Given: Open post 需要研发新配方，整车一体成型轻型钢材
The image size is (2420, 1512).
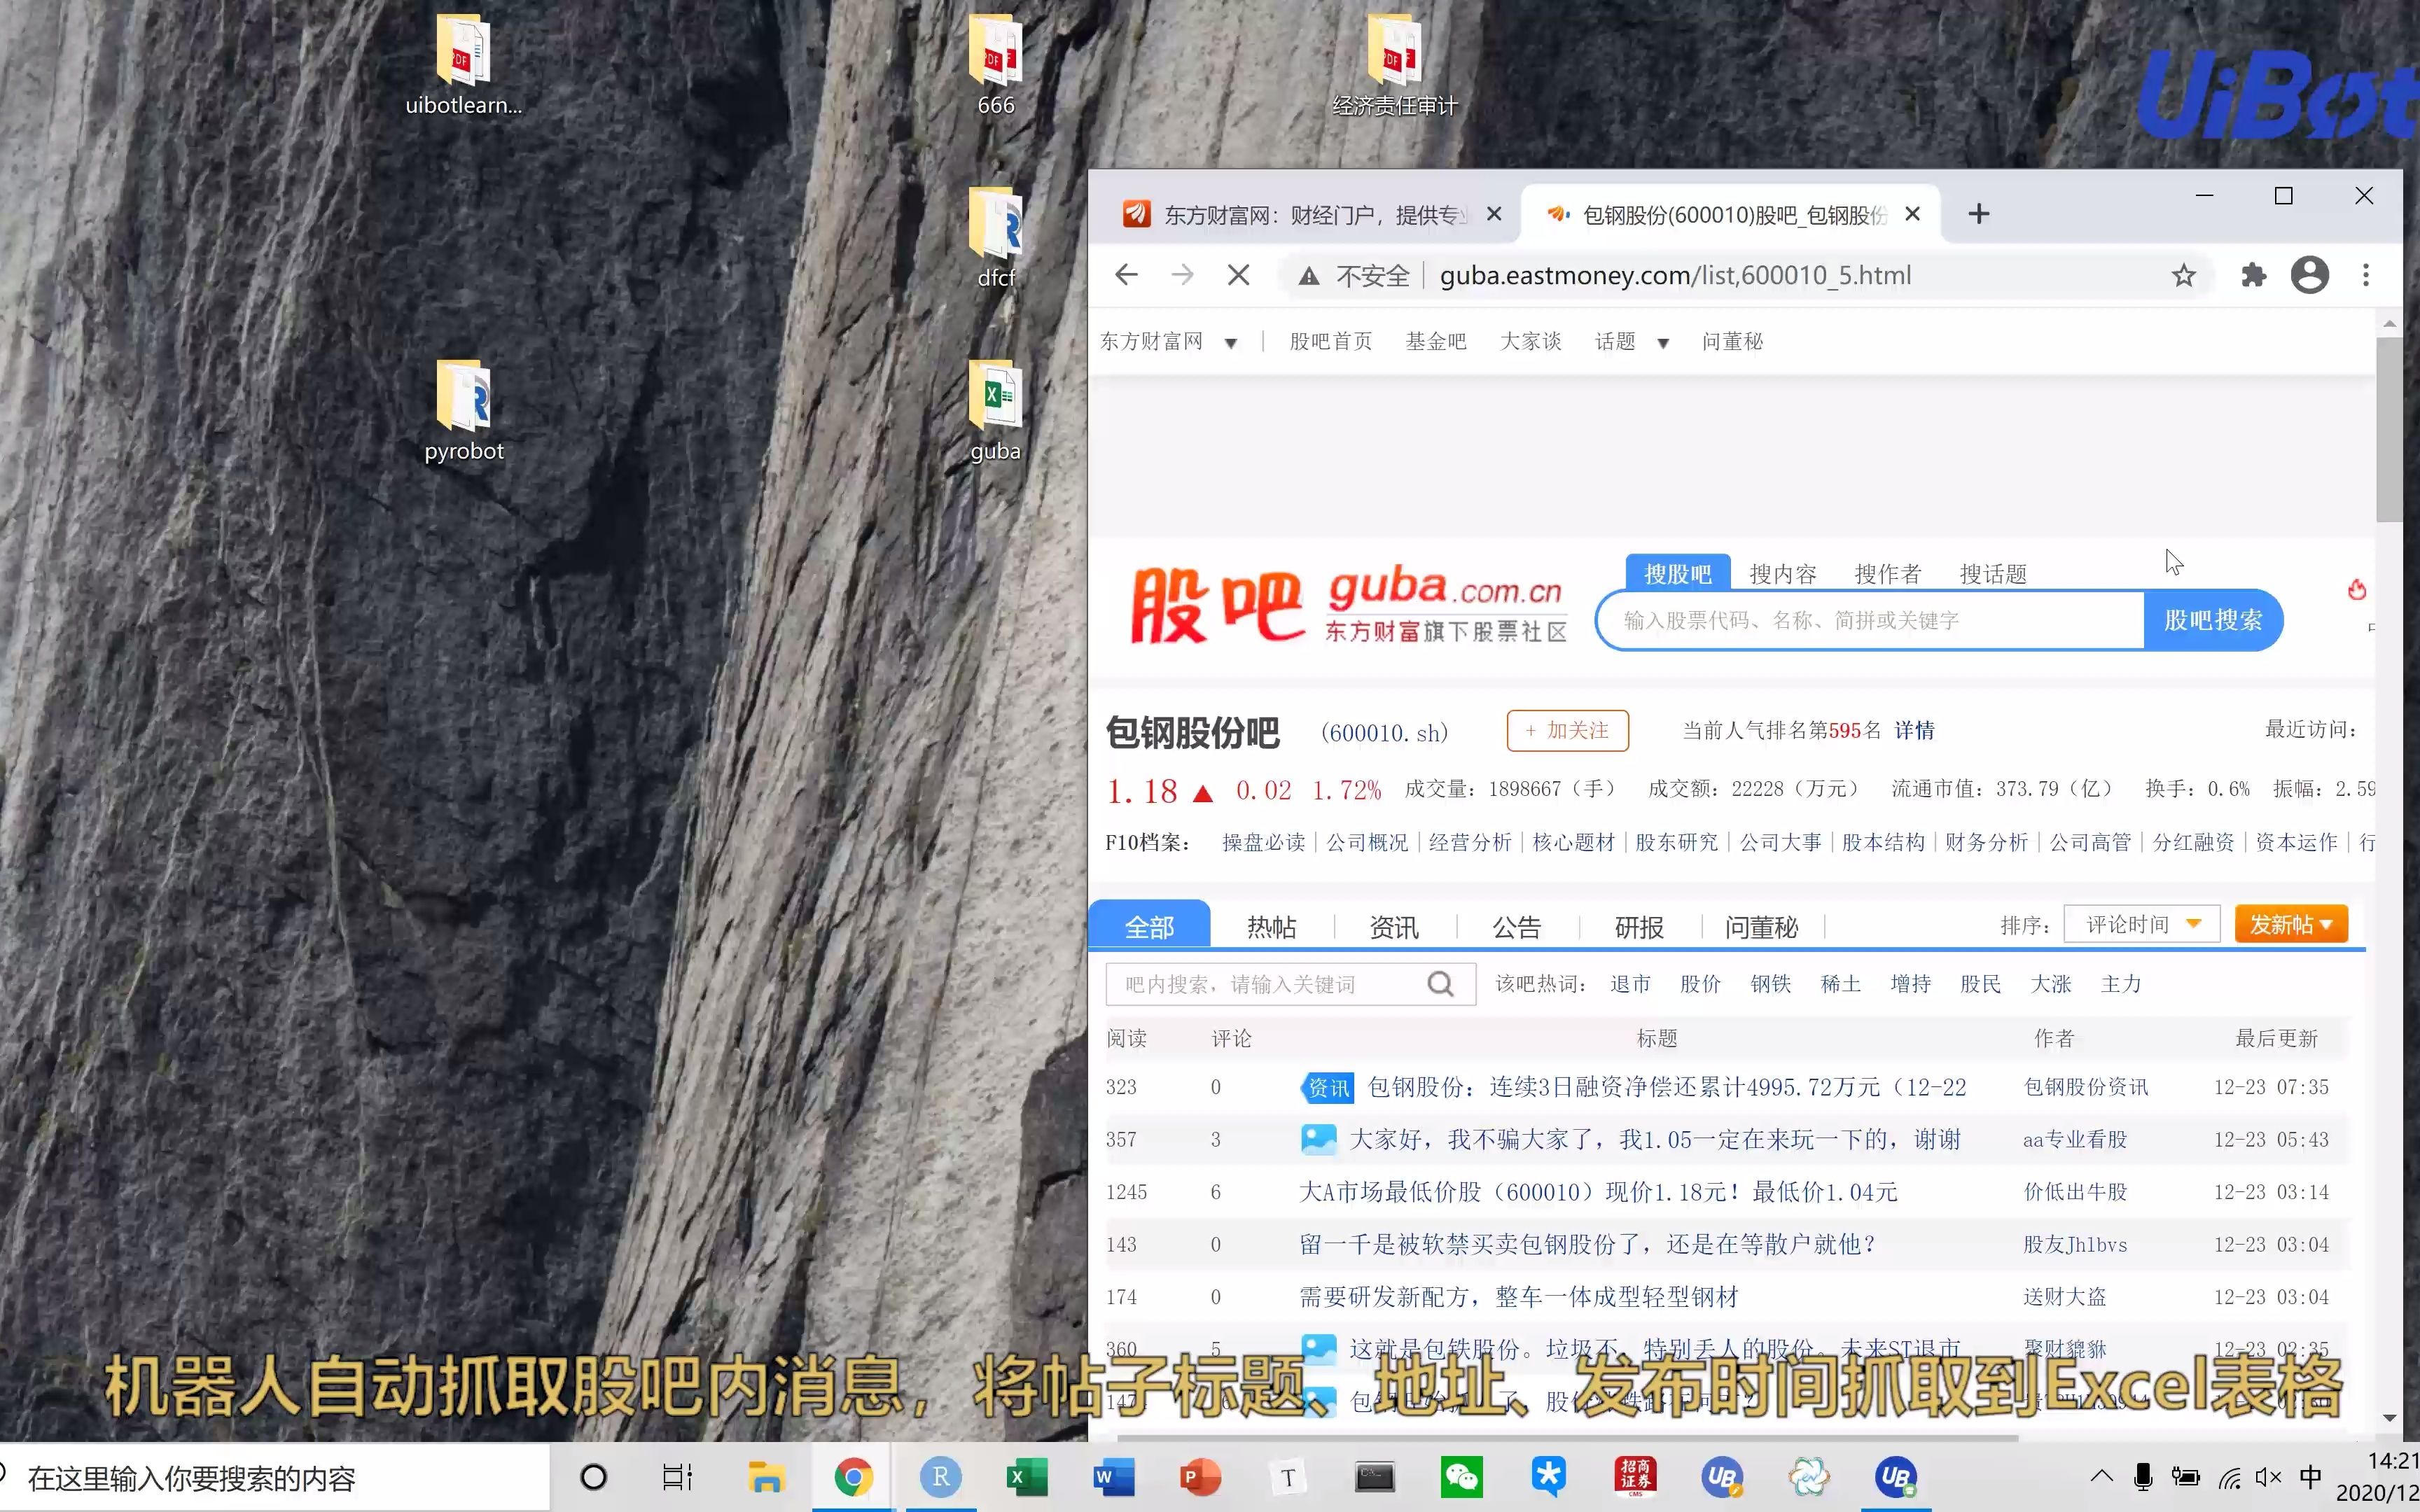Looking at the screenshot, I should tap(1518, 1297).
